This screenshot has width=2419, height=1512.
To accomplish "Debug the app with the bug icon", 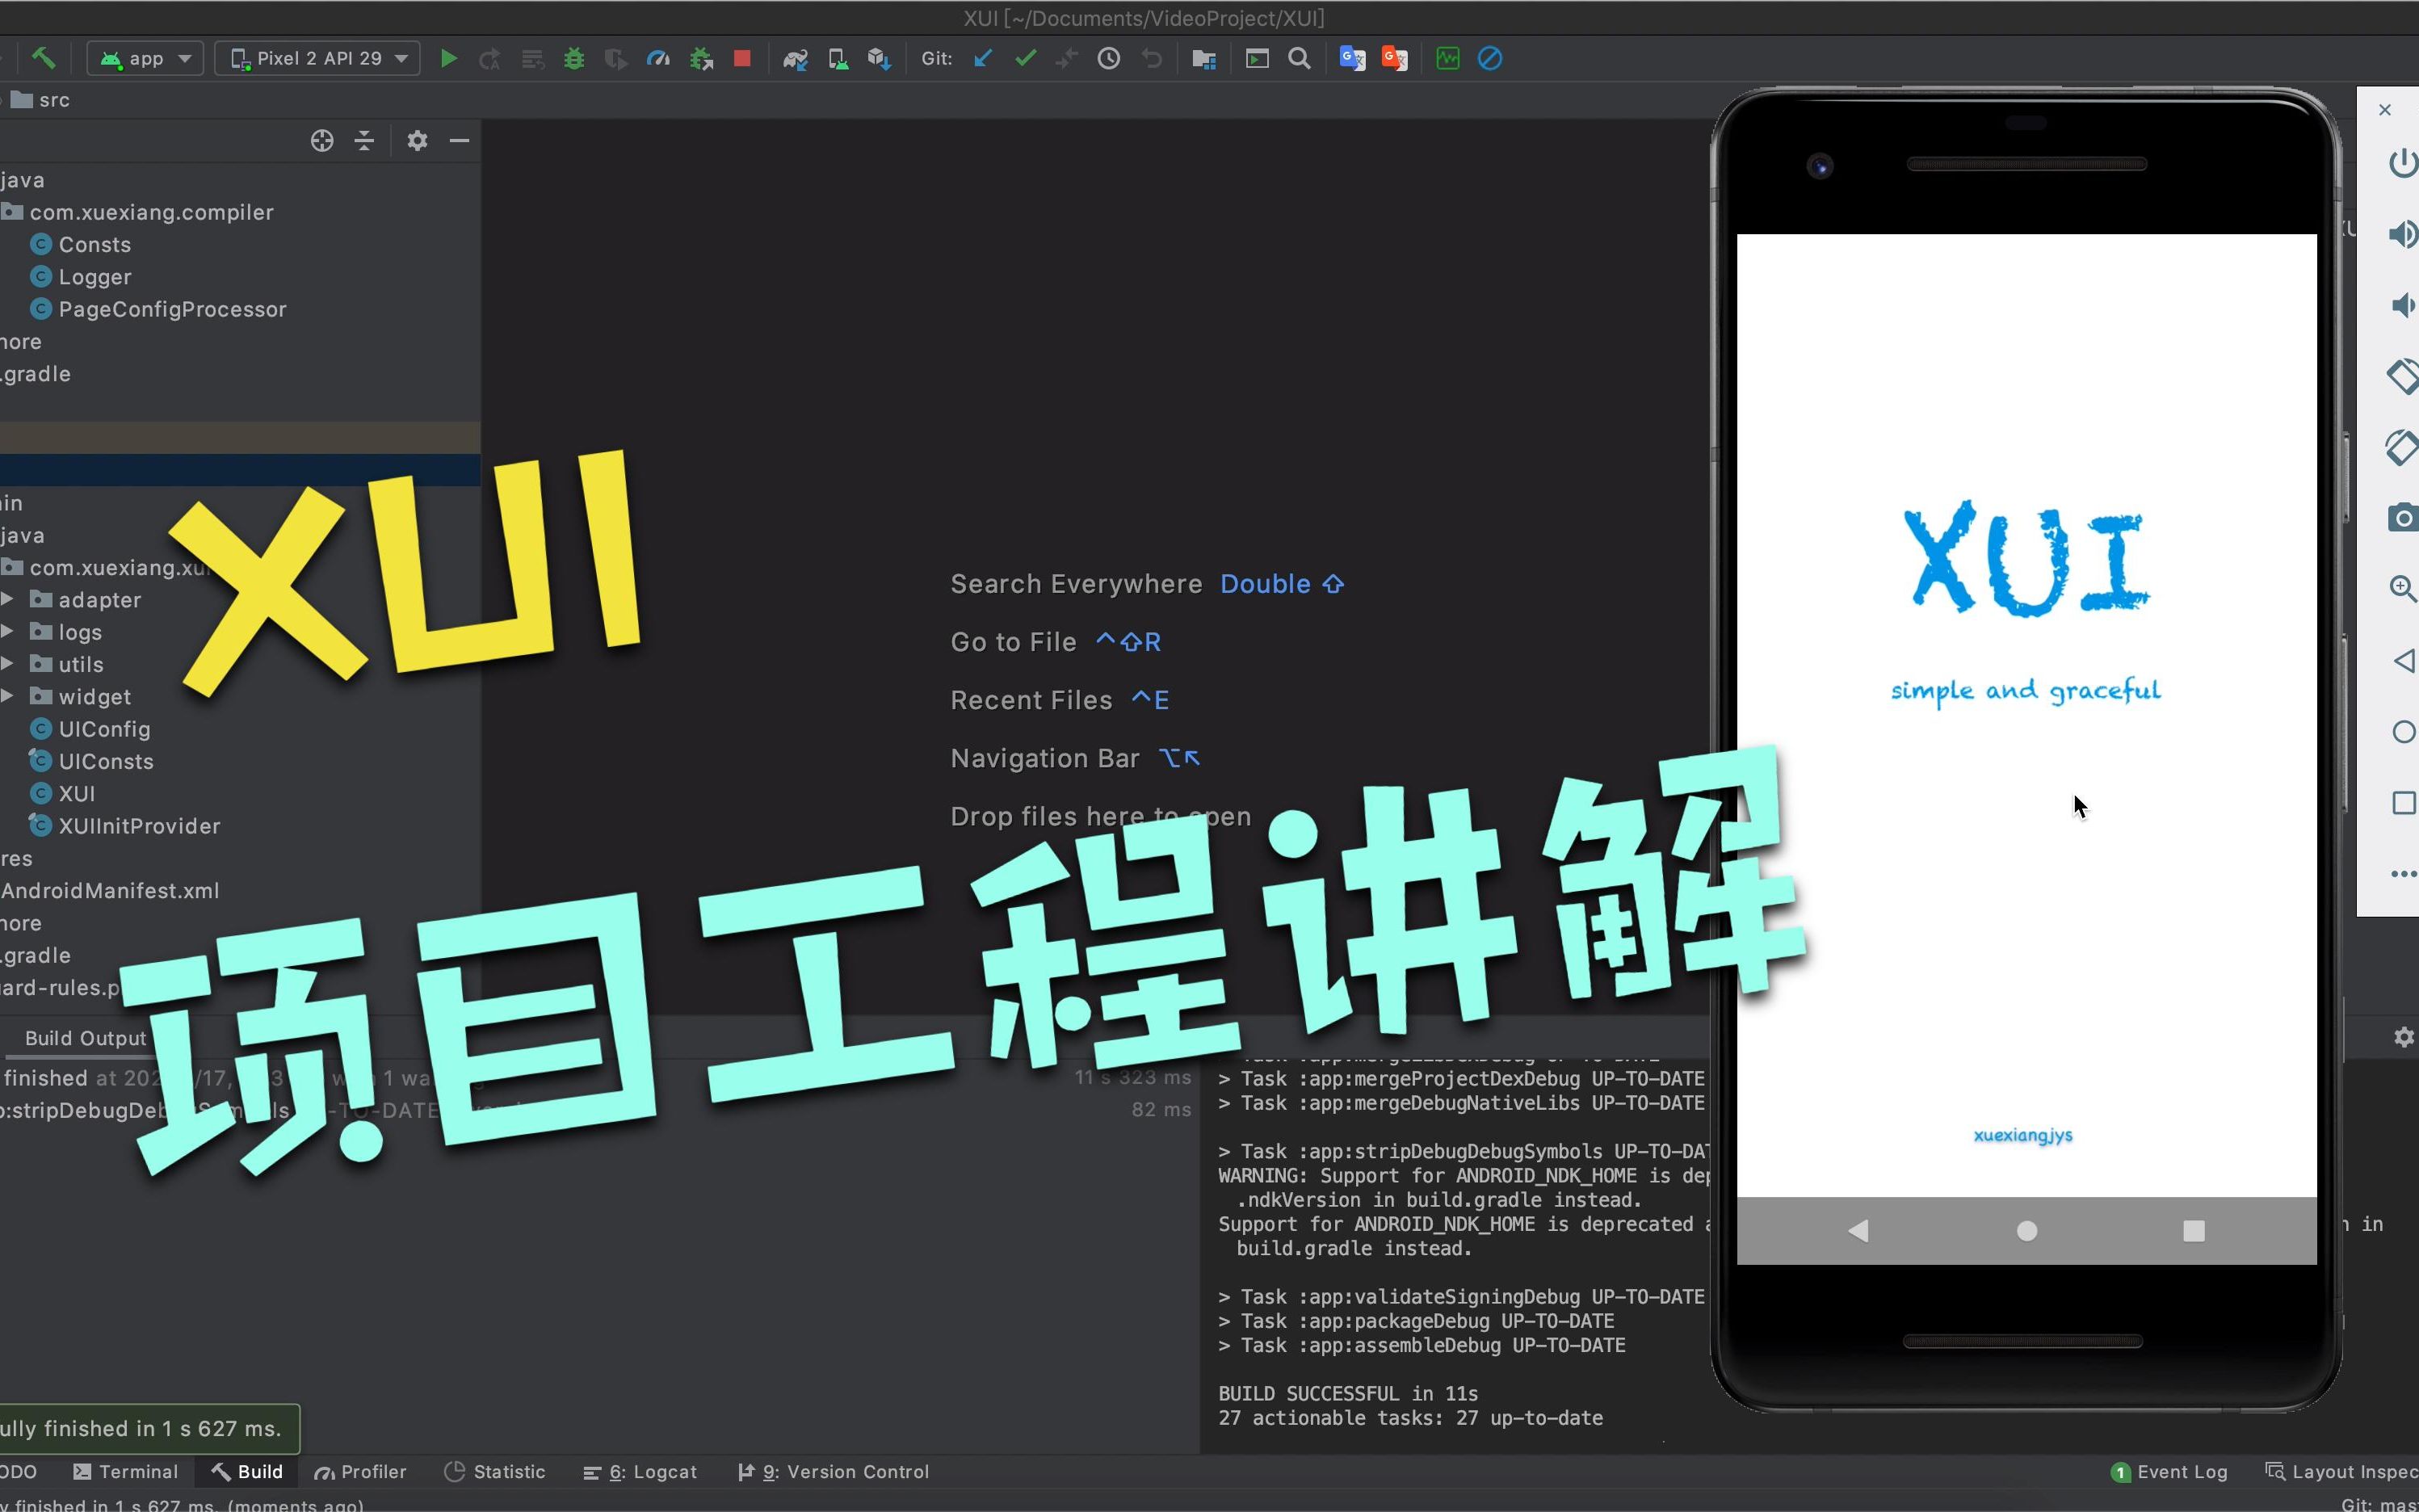I will tap(574, 57).
